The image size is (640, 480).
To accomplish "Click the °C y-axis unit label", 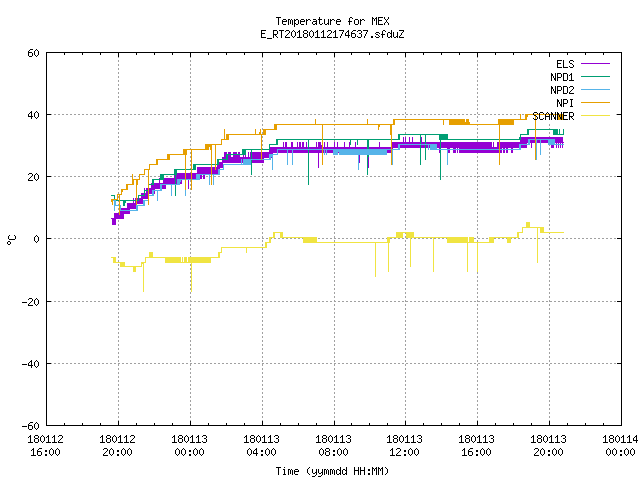I will point(11,240).
